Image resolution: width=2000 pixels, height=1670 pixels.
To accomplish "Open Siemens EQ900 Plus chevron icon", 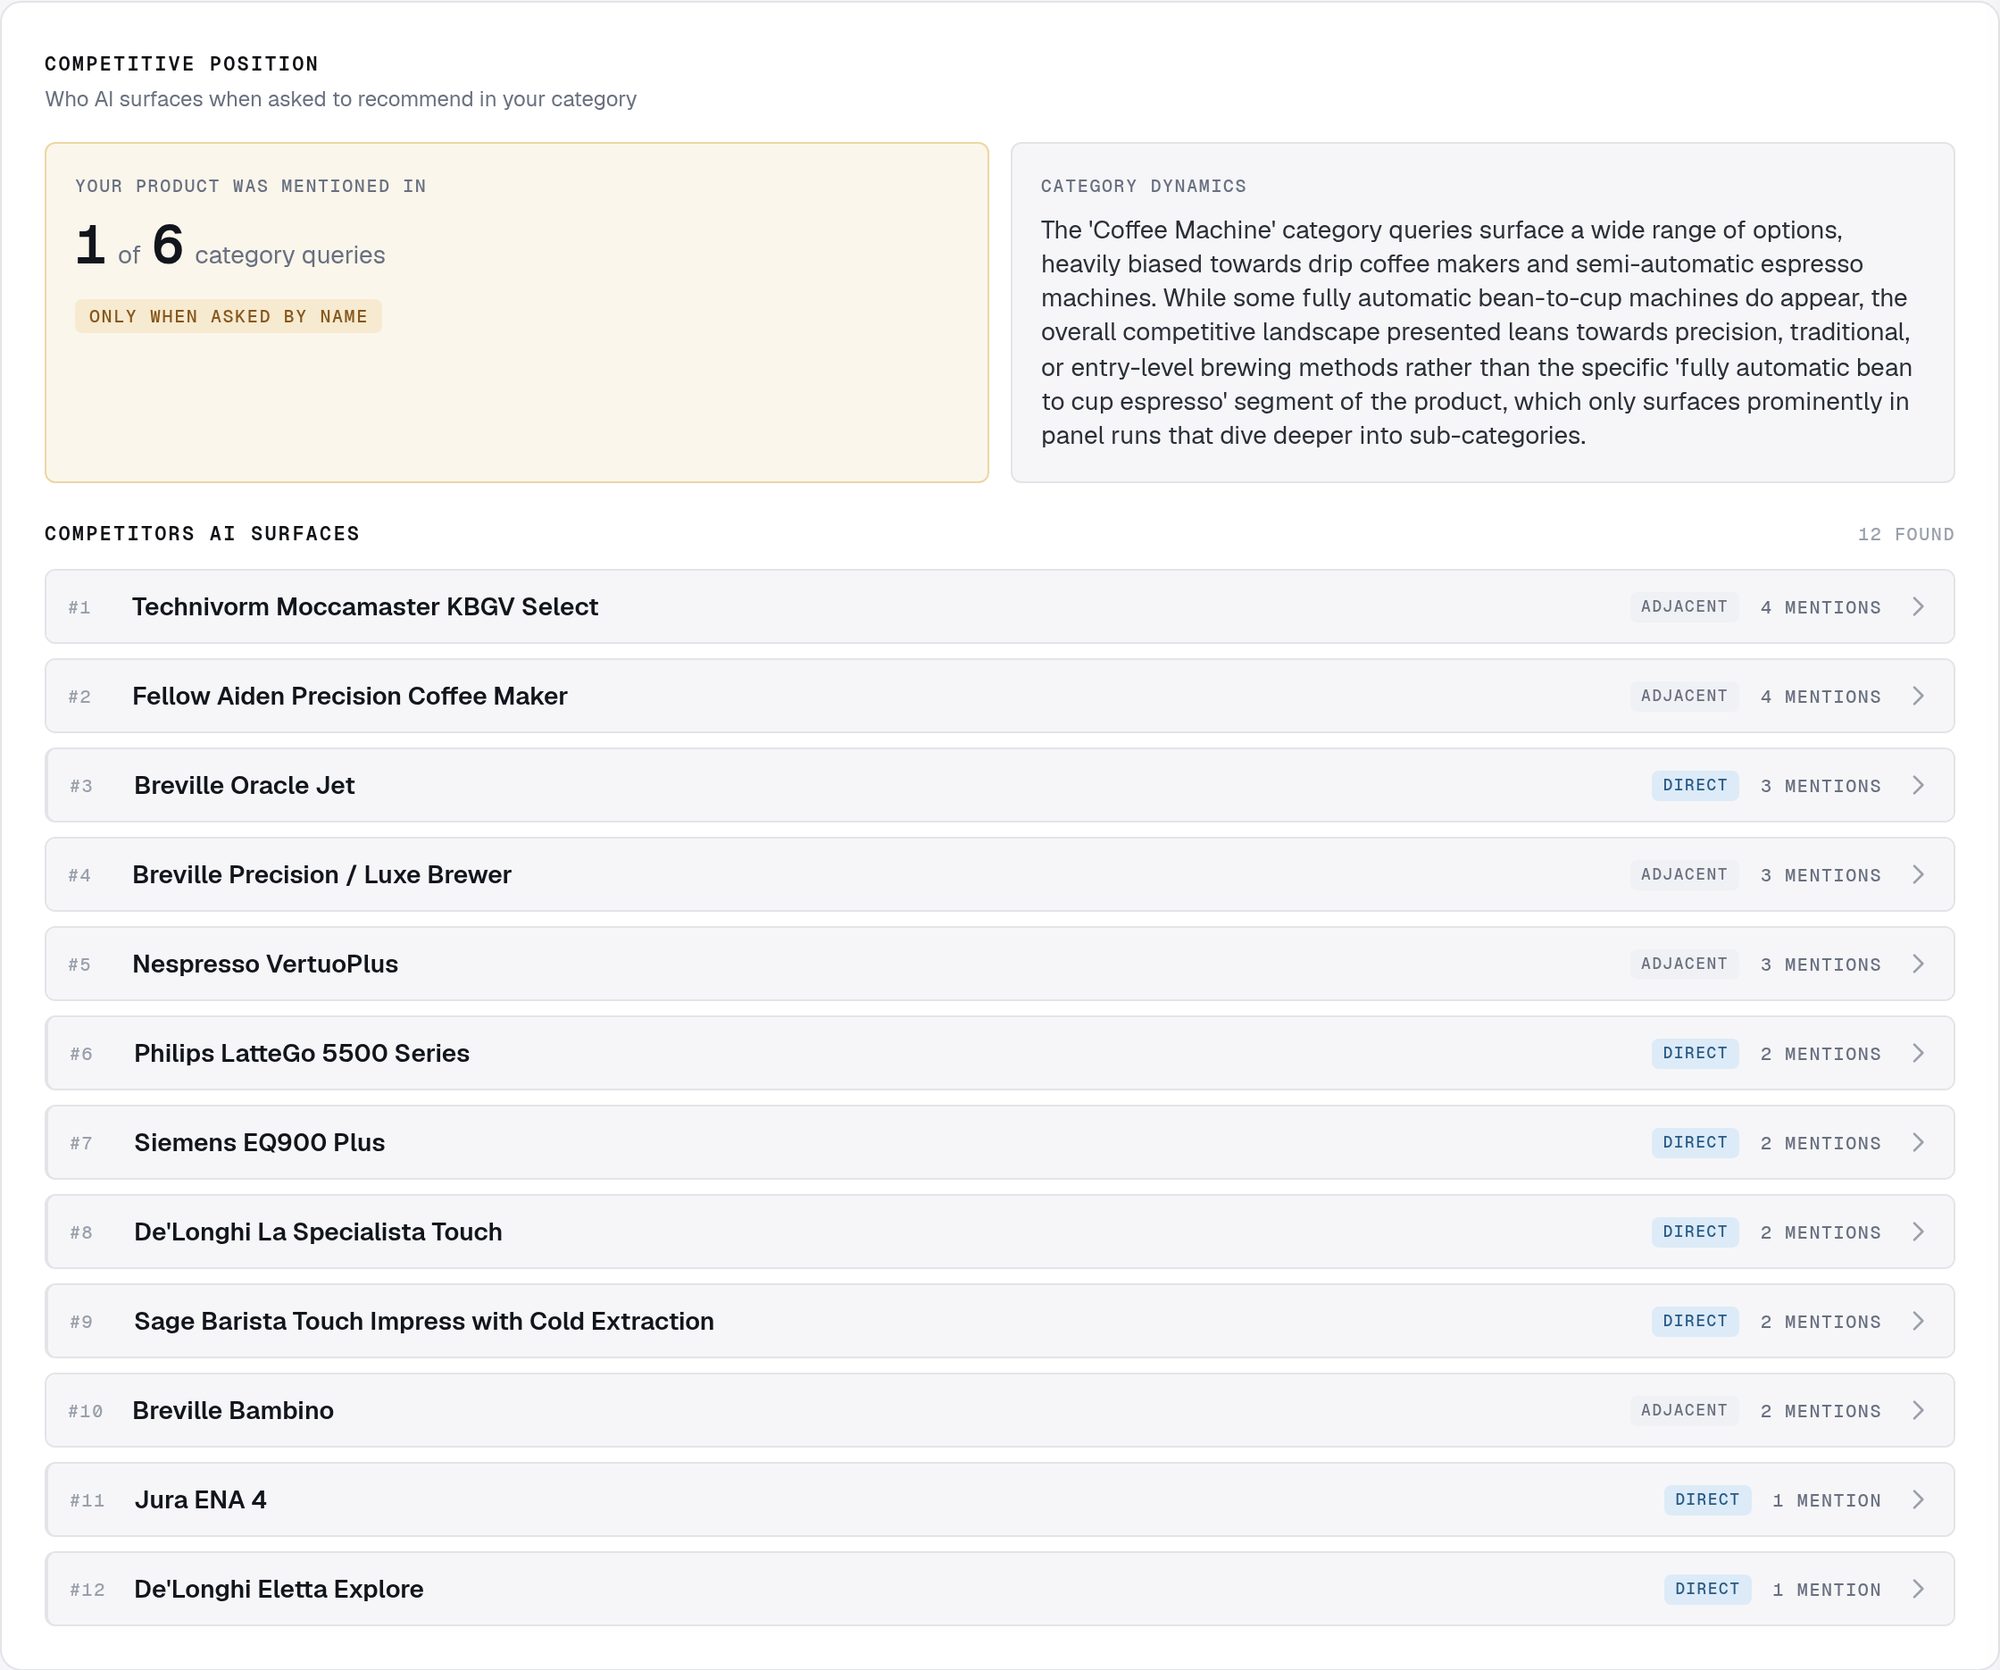I will 1918,1143.
